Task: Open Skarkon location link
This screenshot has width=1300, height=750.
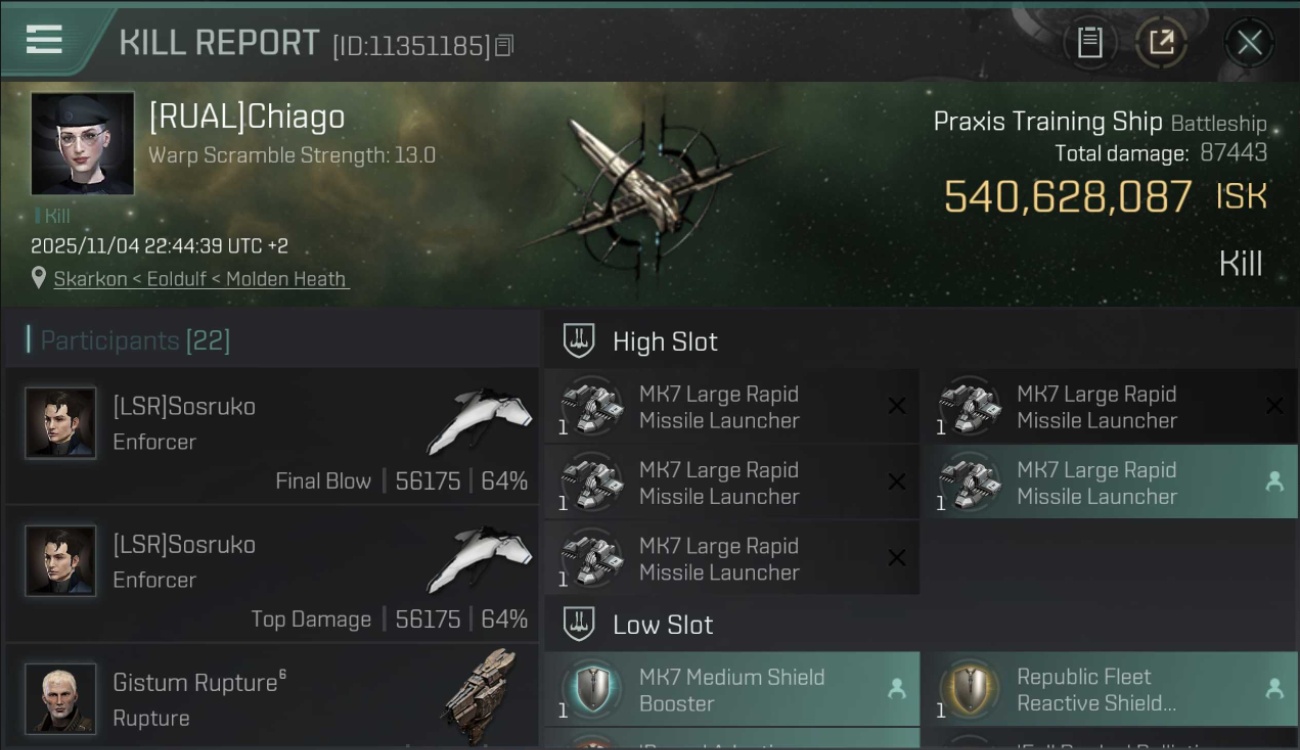Action: 91,279
